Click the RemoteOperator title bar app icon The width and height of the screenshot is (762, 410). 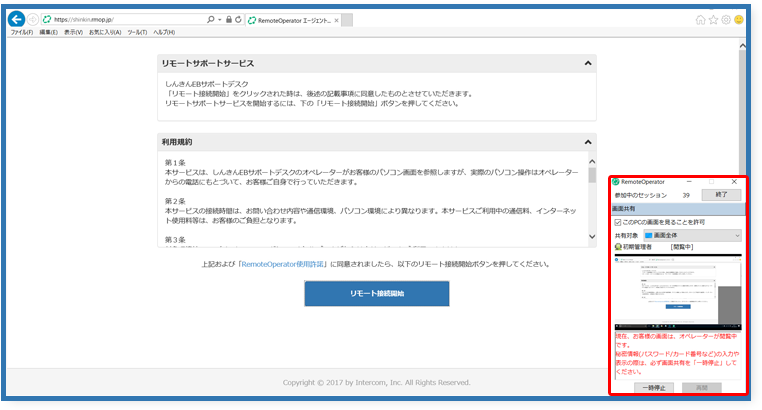click(616, 182)
